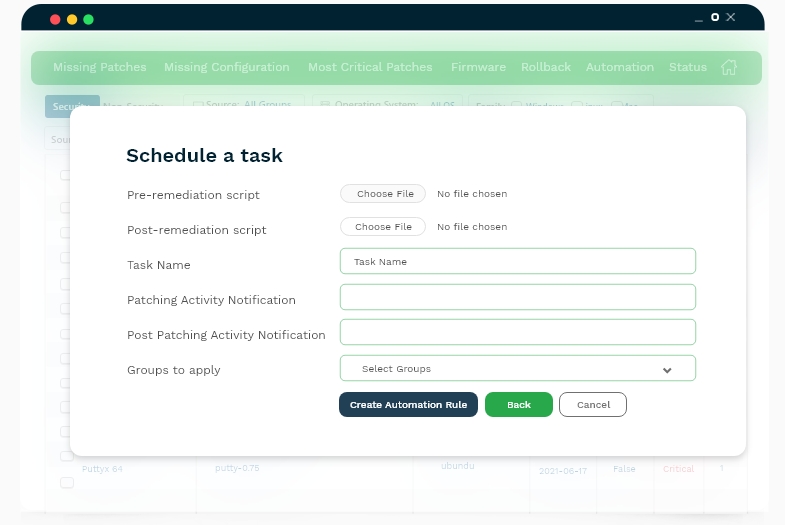Click Post Patching Activity Notification field
Viewport: 785px width, 525px height.
(x=518, y=332)
